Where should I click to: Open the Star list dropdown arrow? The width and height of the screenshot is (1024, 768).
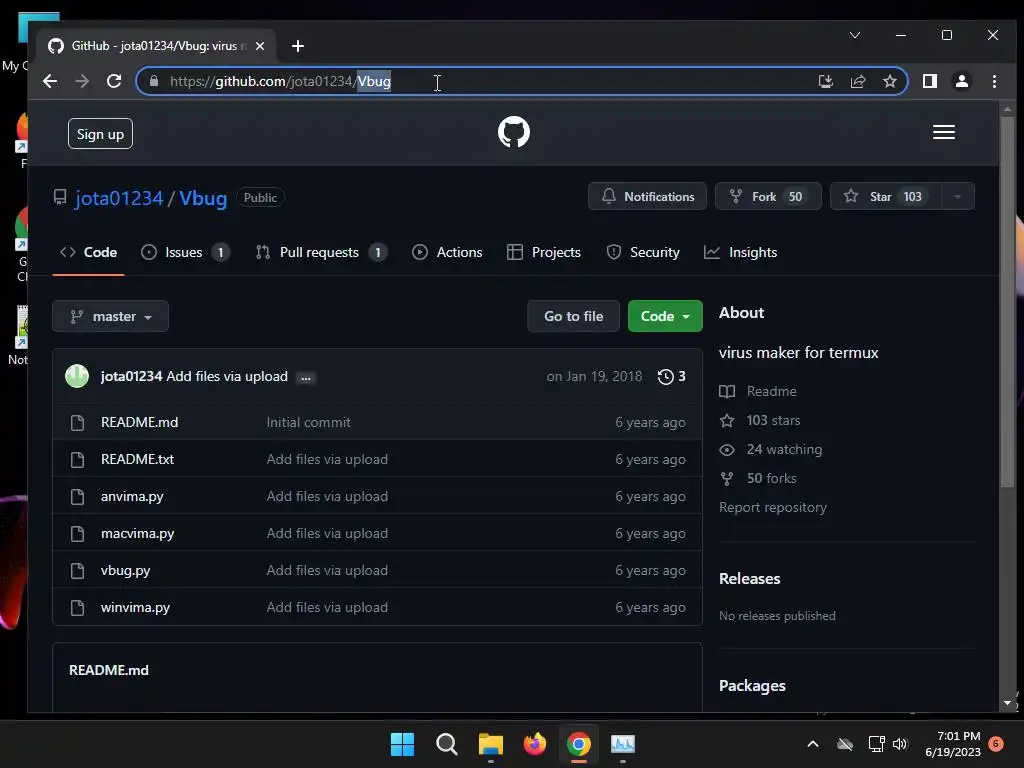957,197
